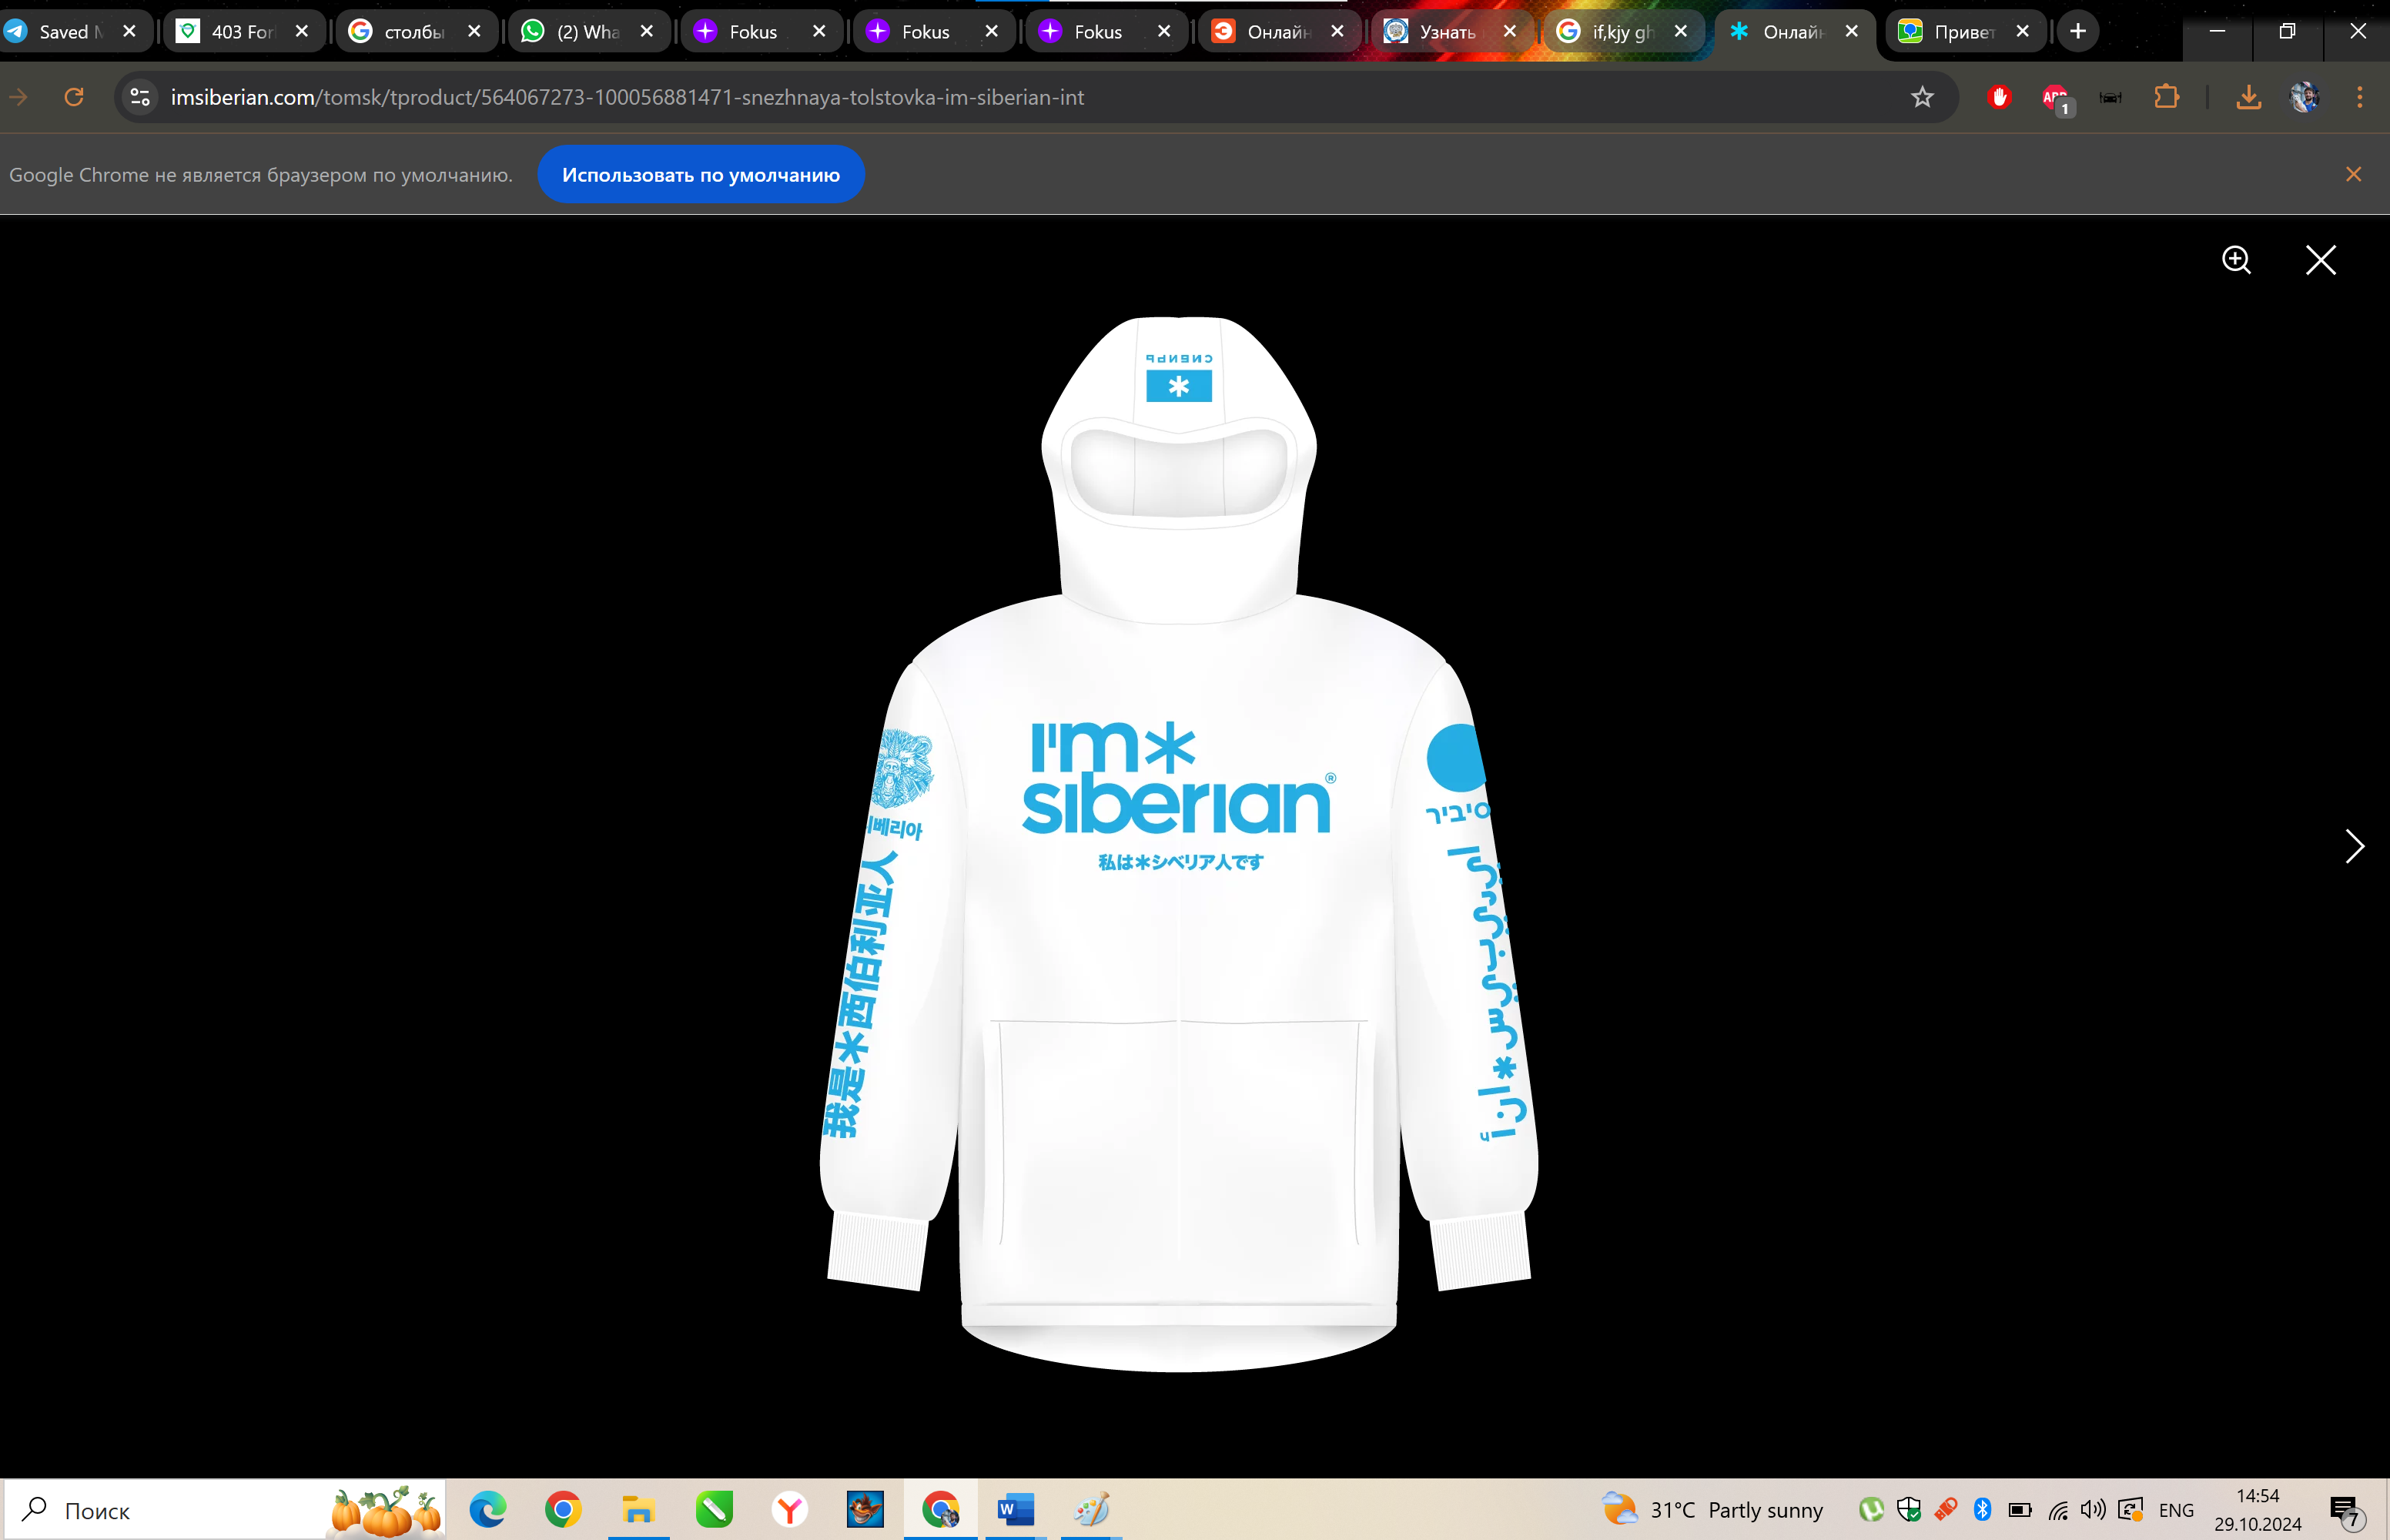Close the WhatsApp tab
The width and height of the screenshot is (2390, 1540).
[x=647, y=31]
